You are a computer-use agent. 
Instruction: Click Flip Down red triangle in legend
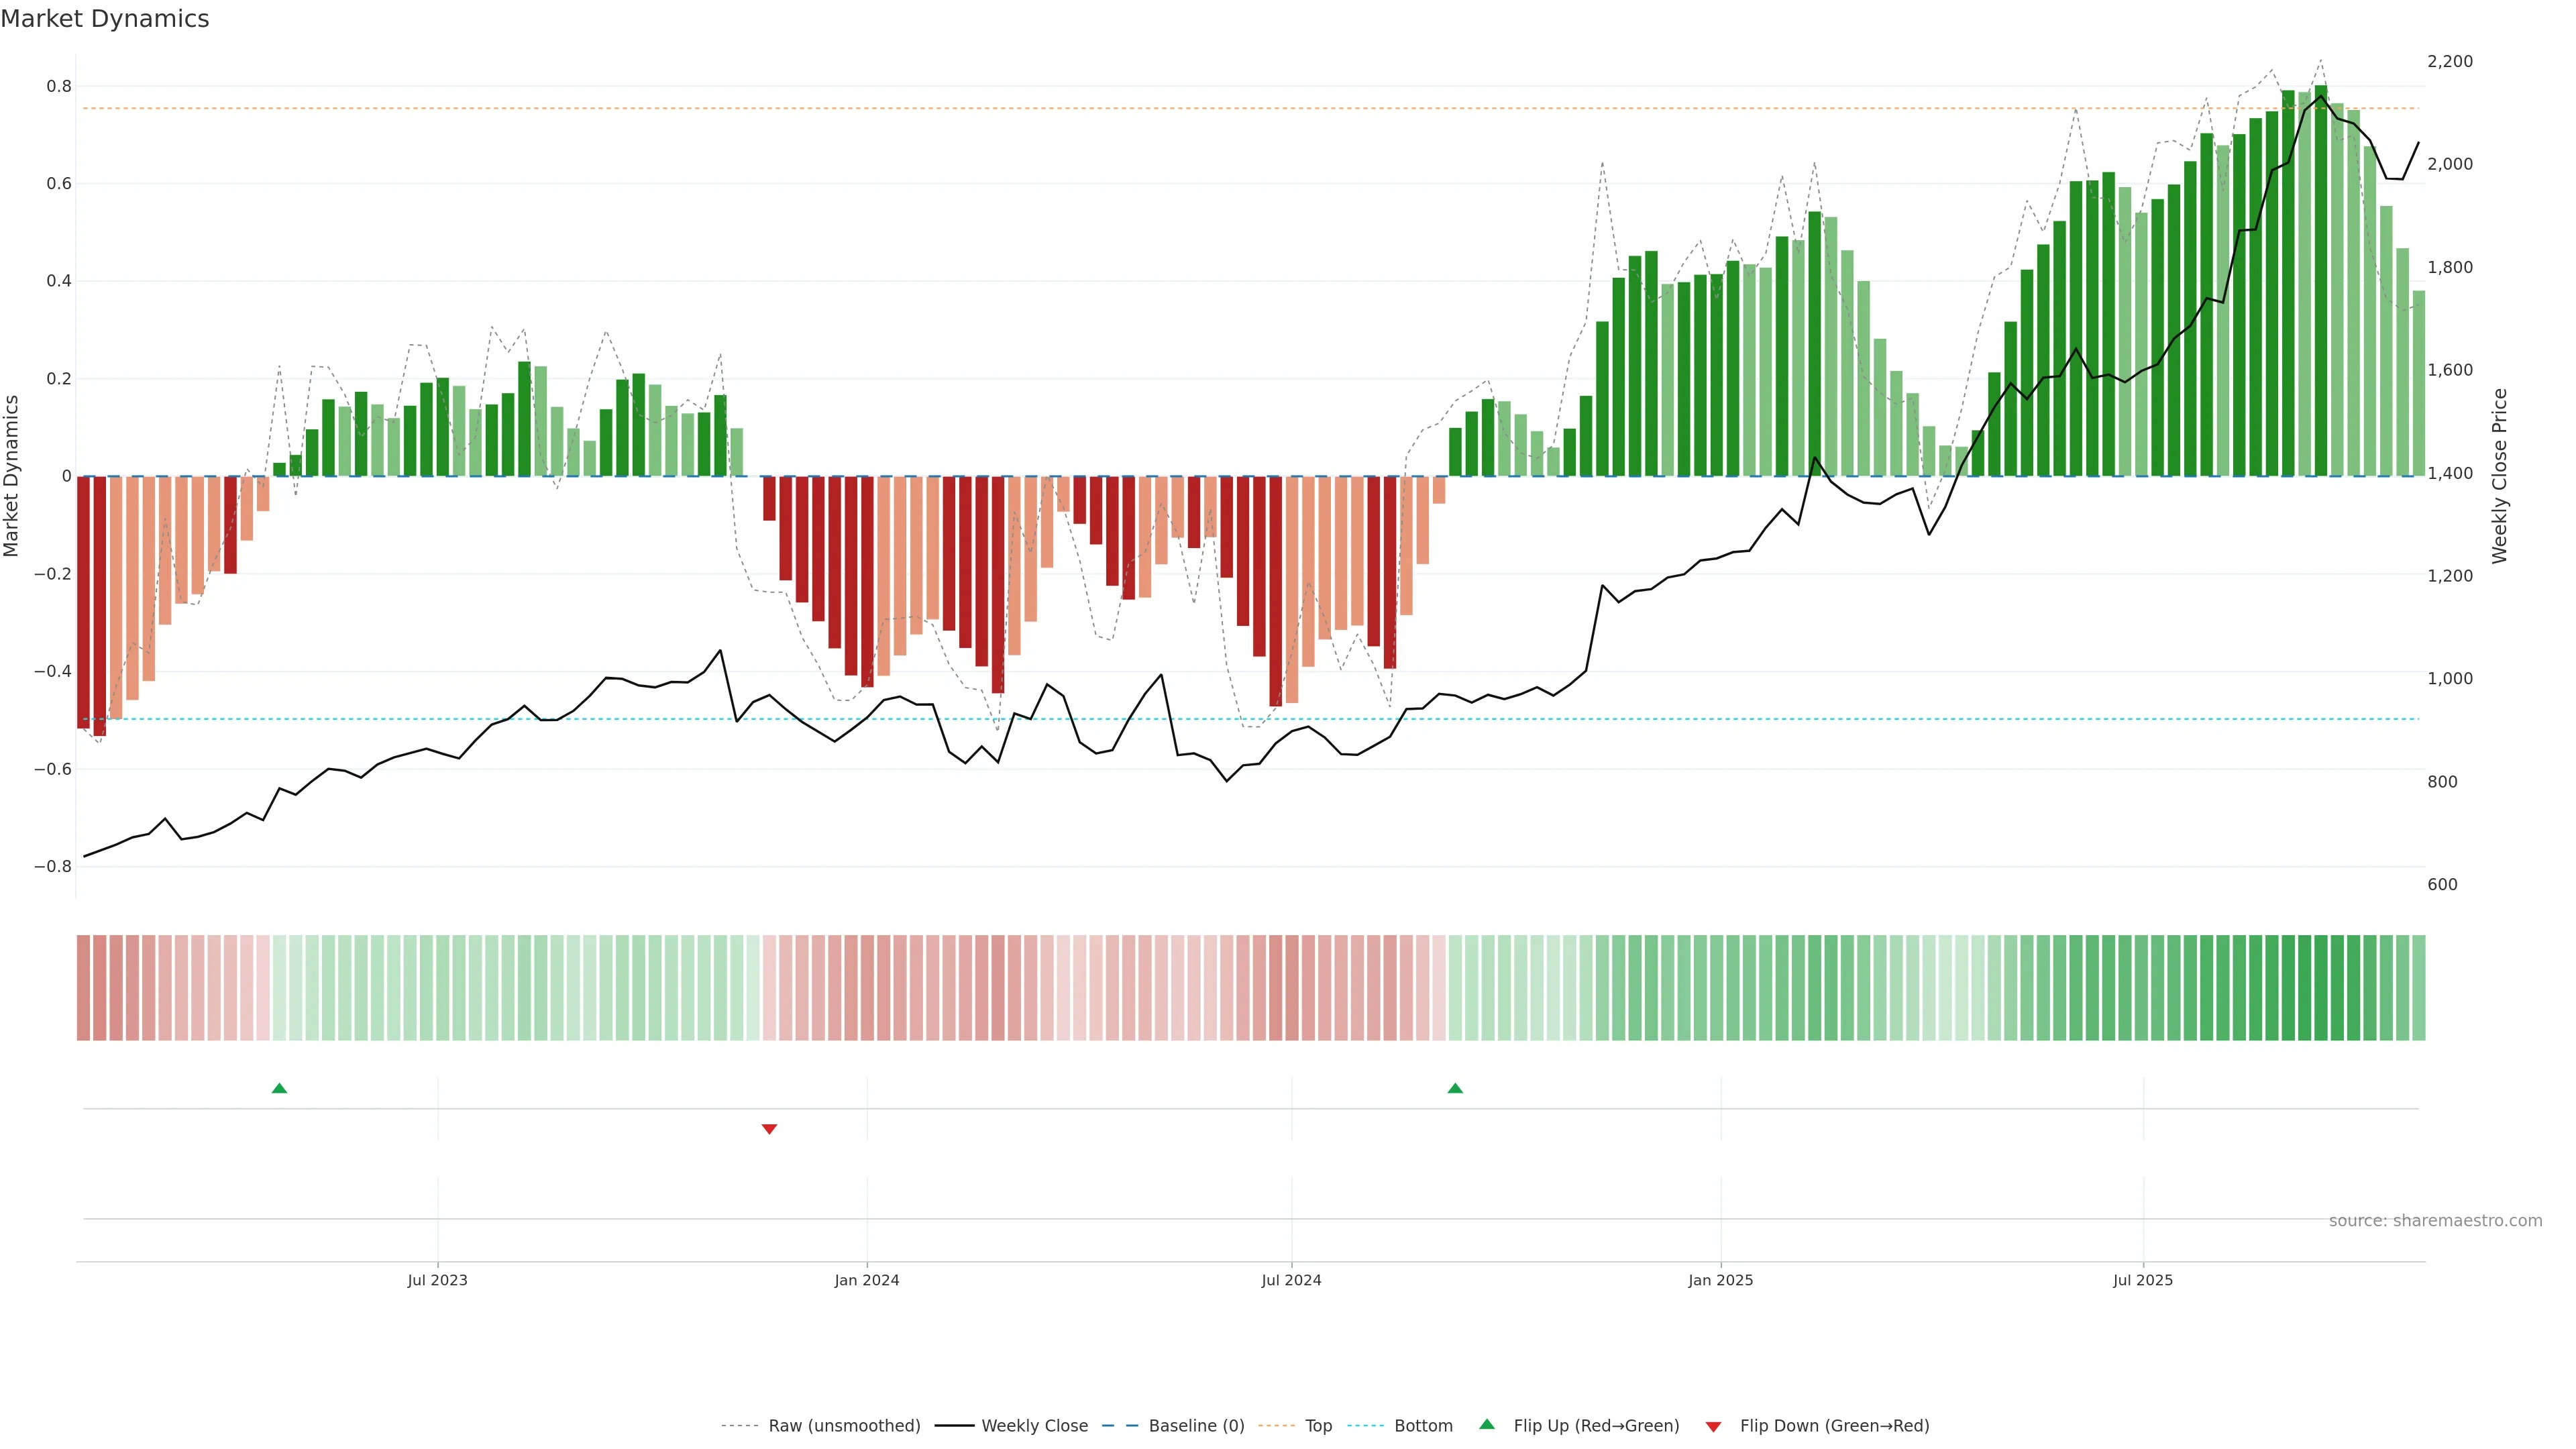pyautogui.click(x=1713, y=1426)
